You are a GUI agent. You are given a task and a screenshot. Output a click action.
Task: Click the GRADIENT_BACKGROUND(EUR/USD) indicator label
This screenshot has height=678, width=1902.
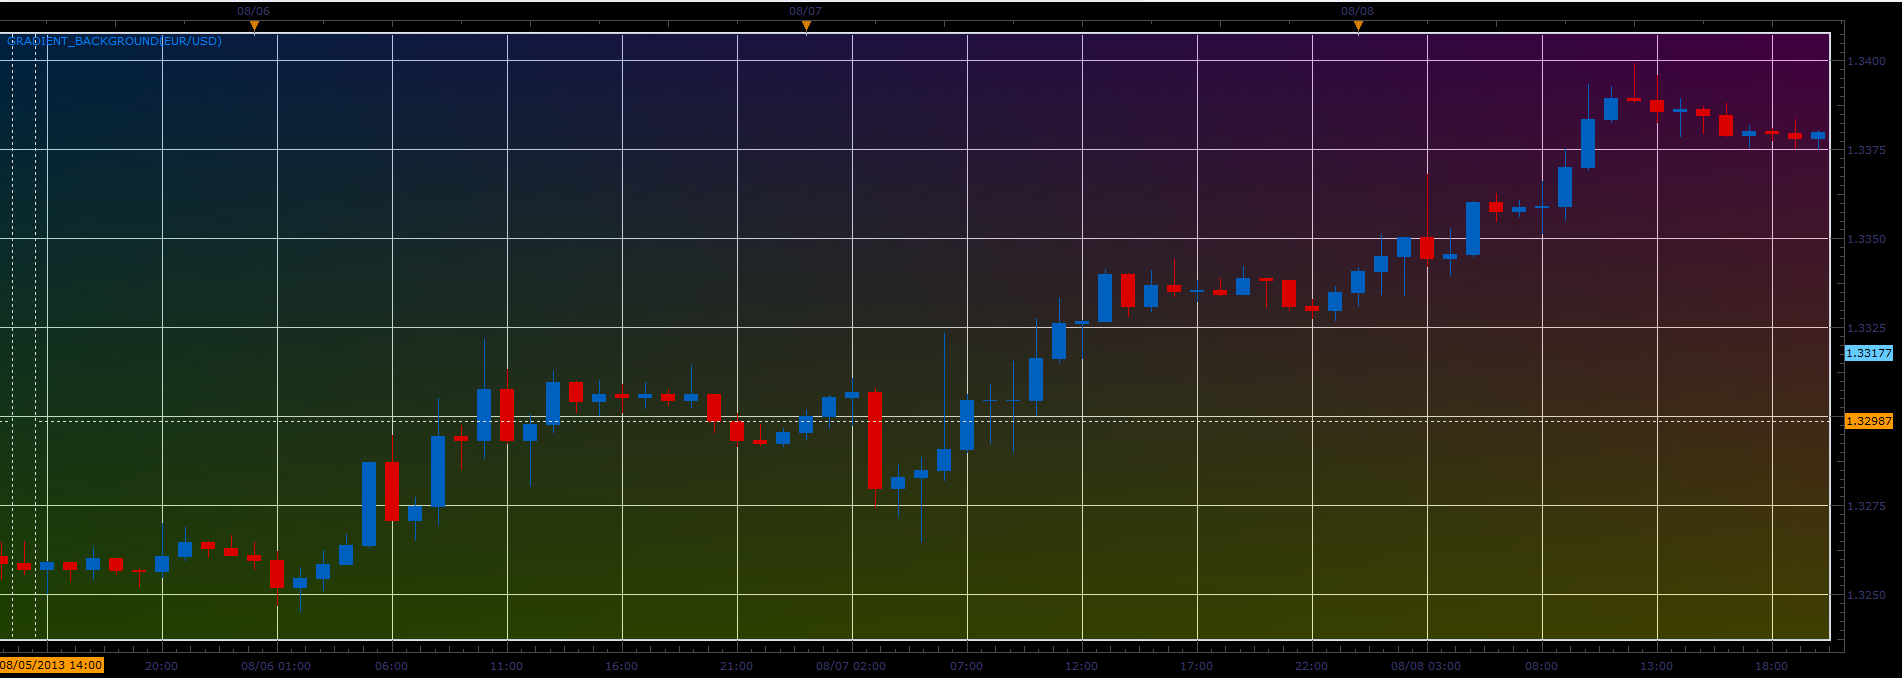(114, 41)
